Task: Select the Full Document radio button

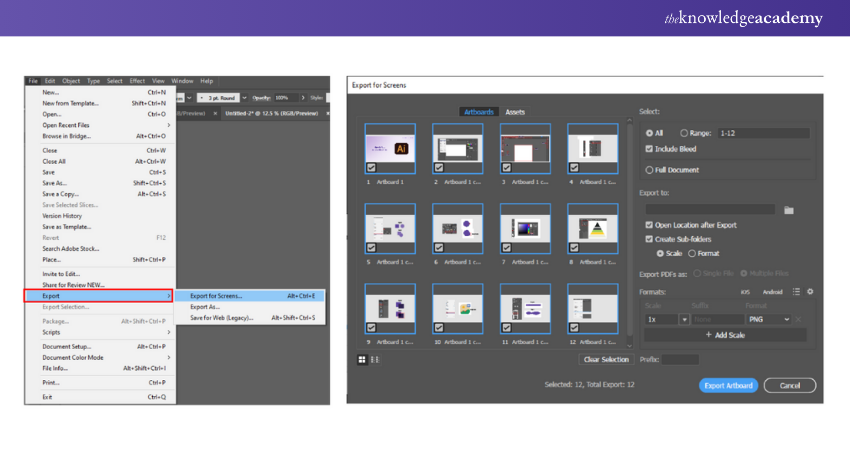Action: (649, 170)
